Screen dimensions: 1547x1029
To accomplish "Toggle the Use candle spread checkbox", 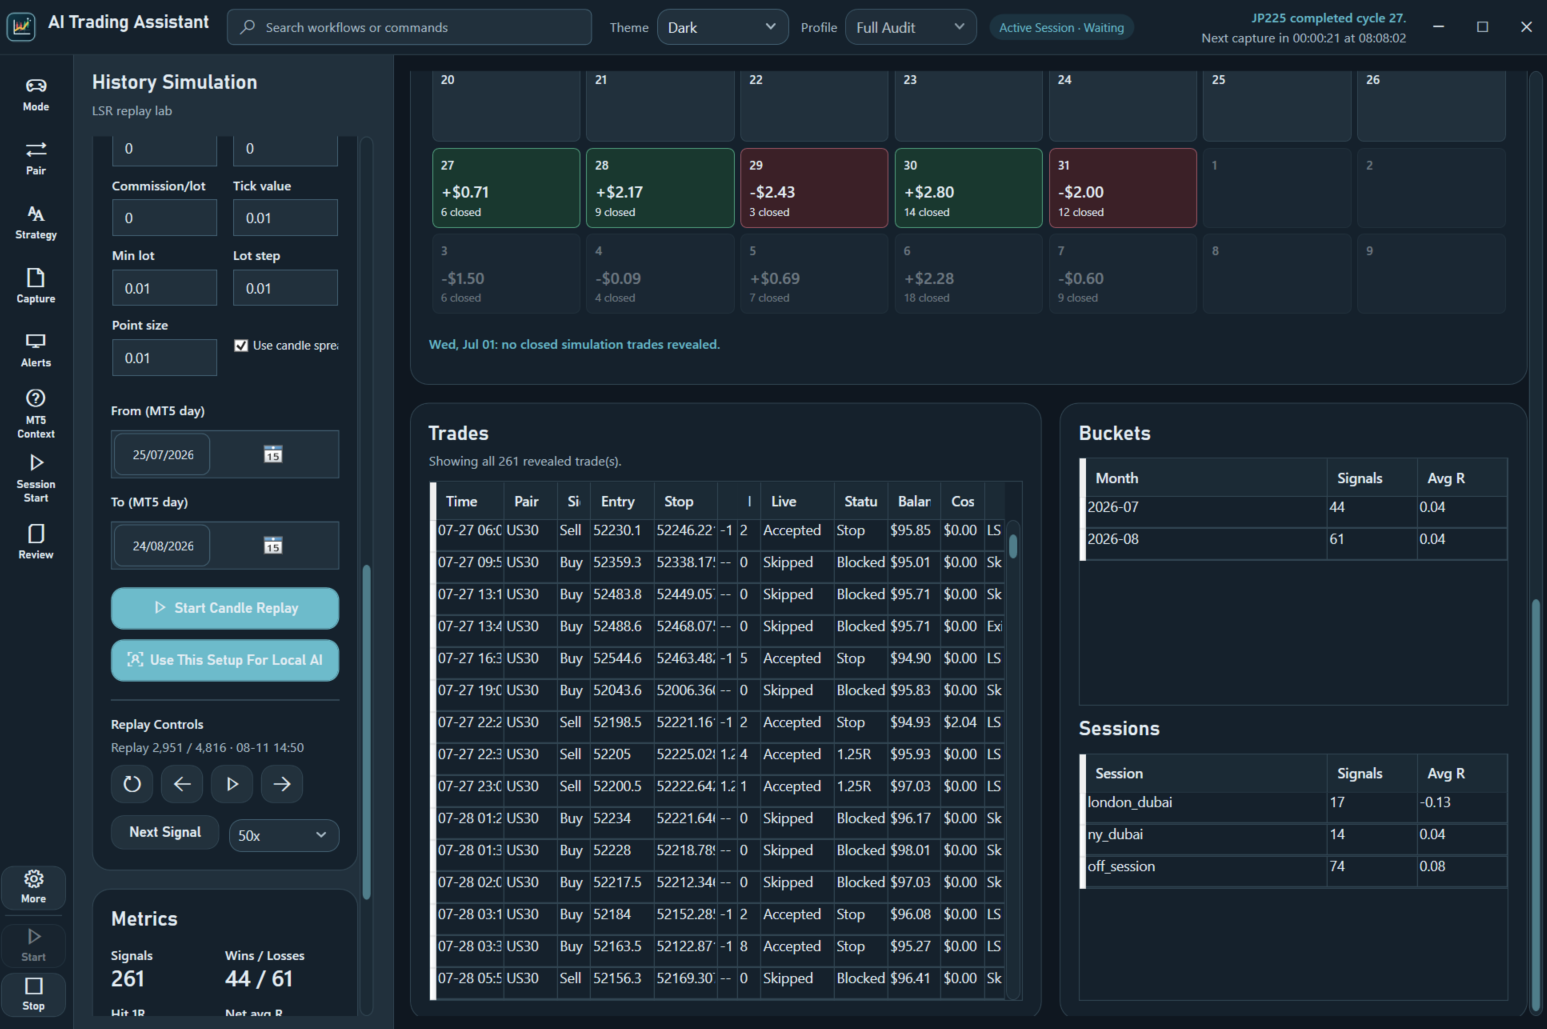I will (241, 346).
